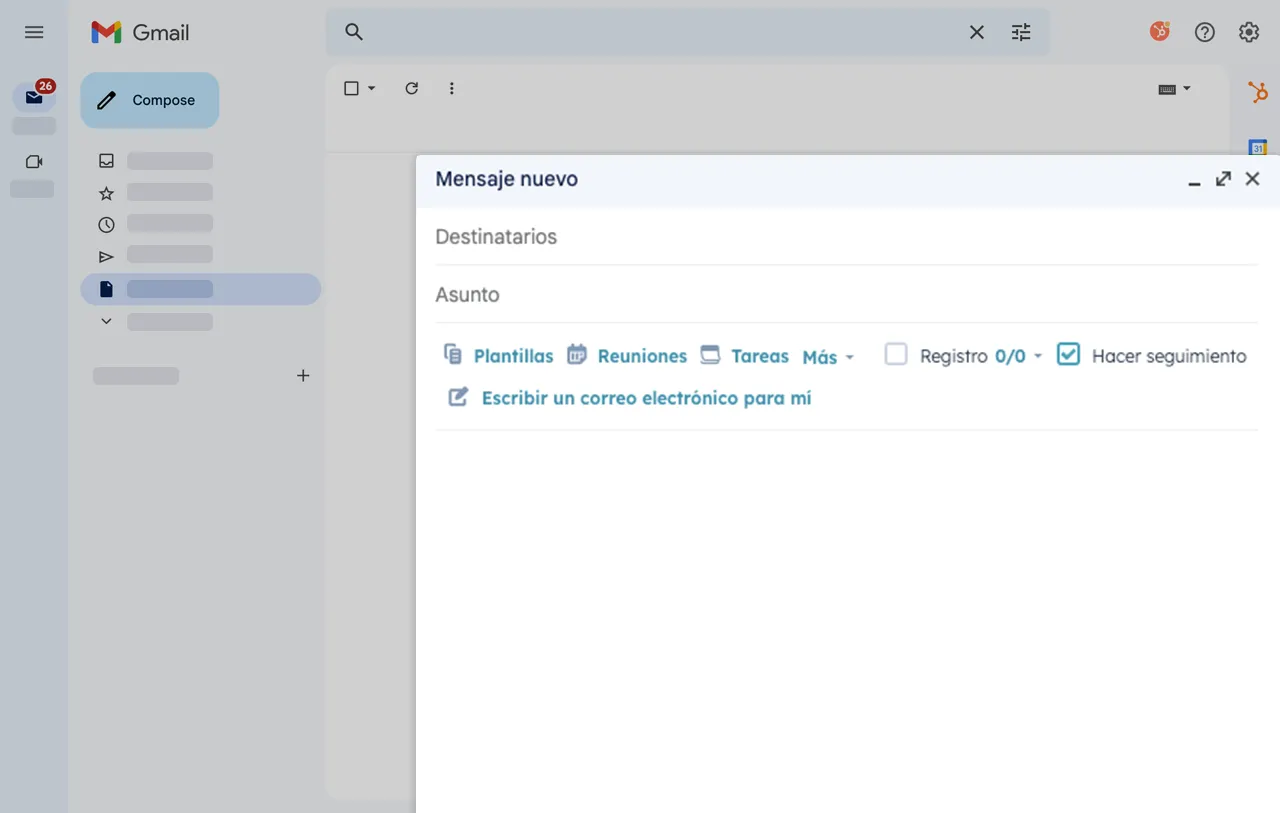Clear search with the X icon
The width and height of the screenshot is (1280, 813).
[977, 32]
